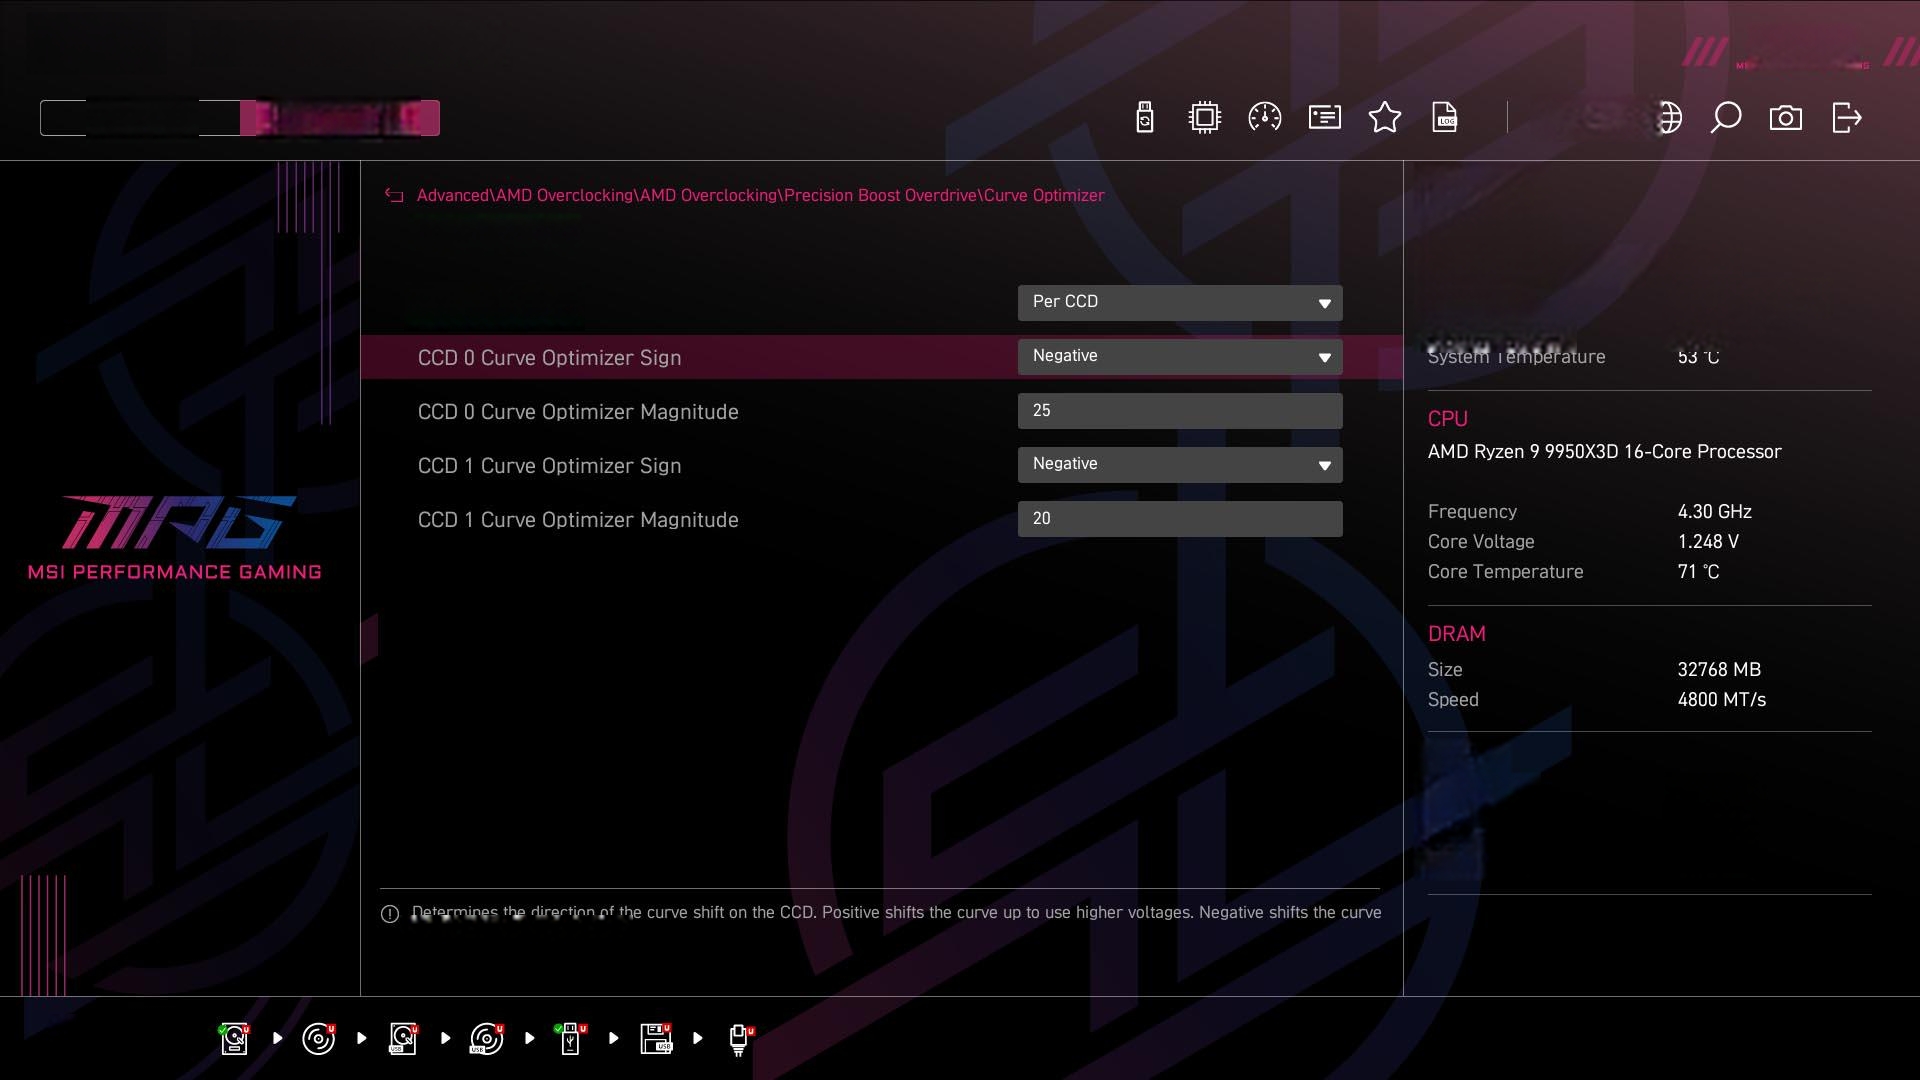Click the Core Voltage label
This screenshot has width=1920, height=1080.
(1481, 542)
